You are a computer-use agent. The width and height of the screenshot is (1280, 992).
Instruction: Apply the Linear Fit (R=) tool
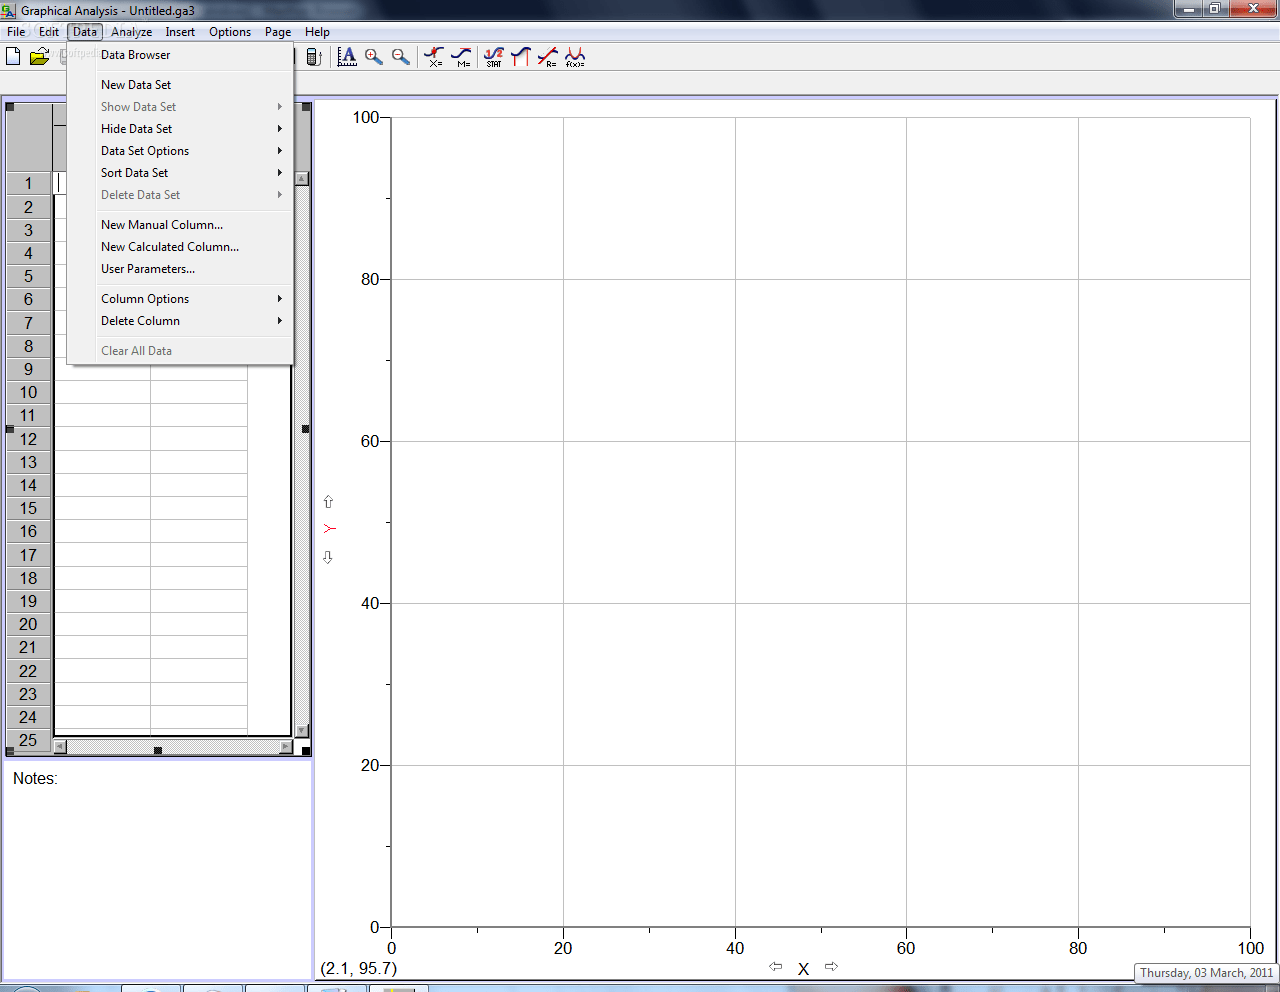(x=548, y=57)
